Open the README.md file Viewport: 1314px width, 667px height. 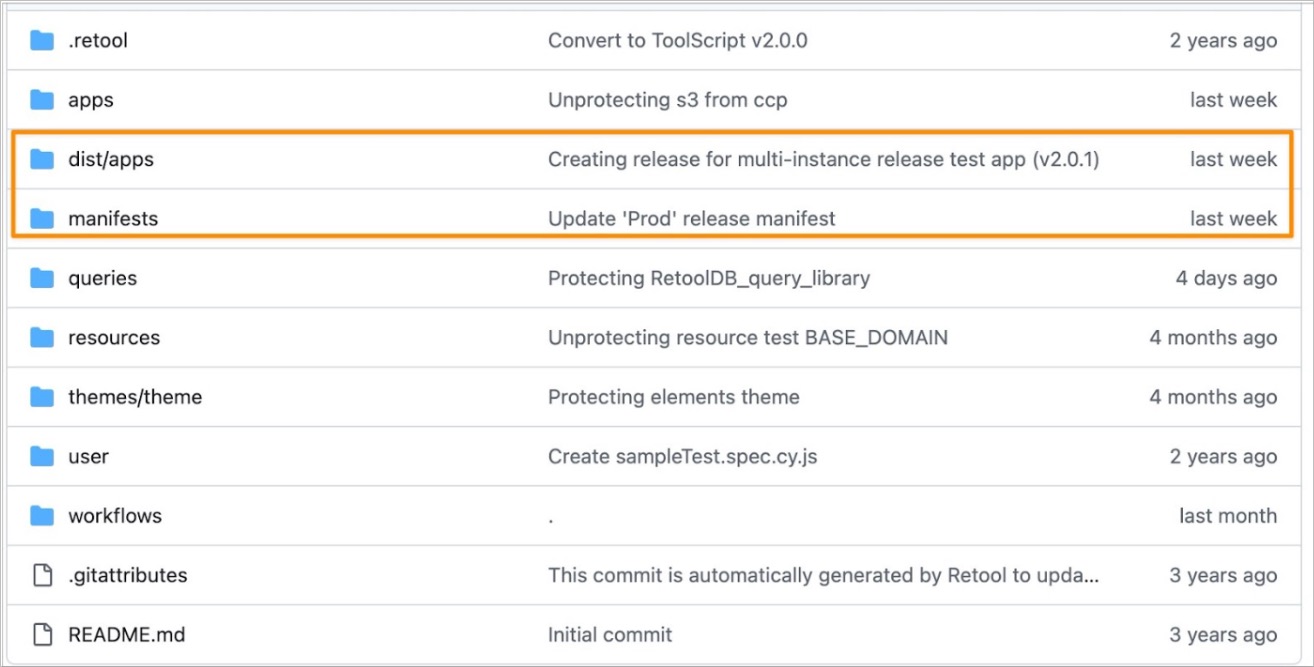[x=126, y=634]
